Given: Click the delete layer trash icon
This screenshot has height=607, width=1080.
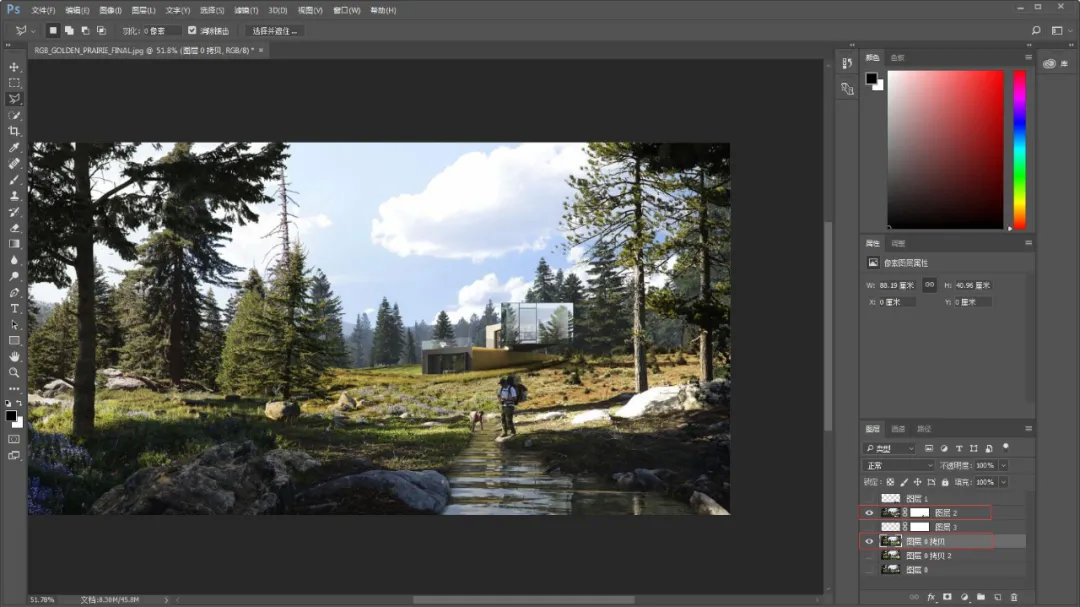Looking at the screenshot, I should tap(1014, 597).
